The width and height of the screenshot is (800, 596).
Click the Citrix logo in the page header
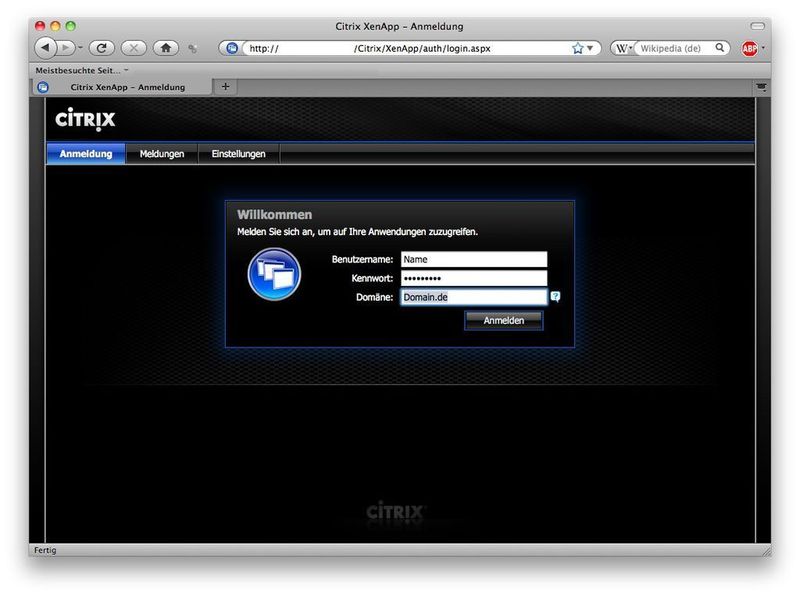pyautogui.click(x=85, y=119)
